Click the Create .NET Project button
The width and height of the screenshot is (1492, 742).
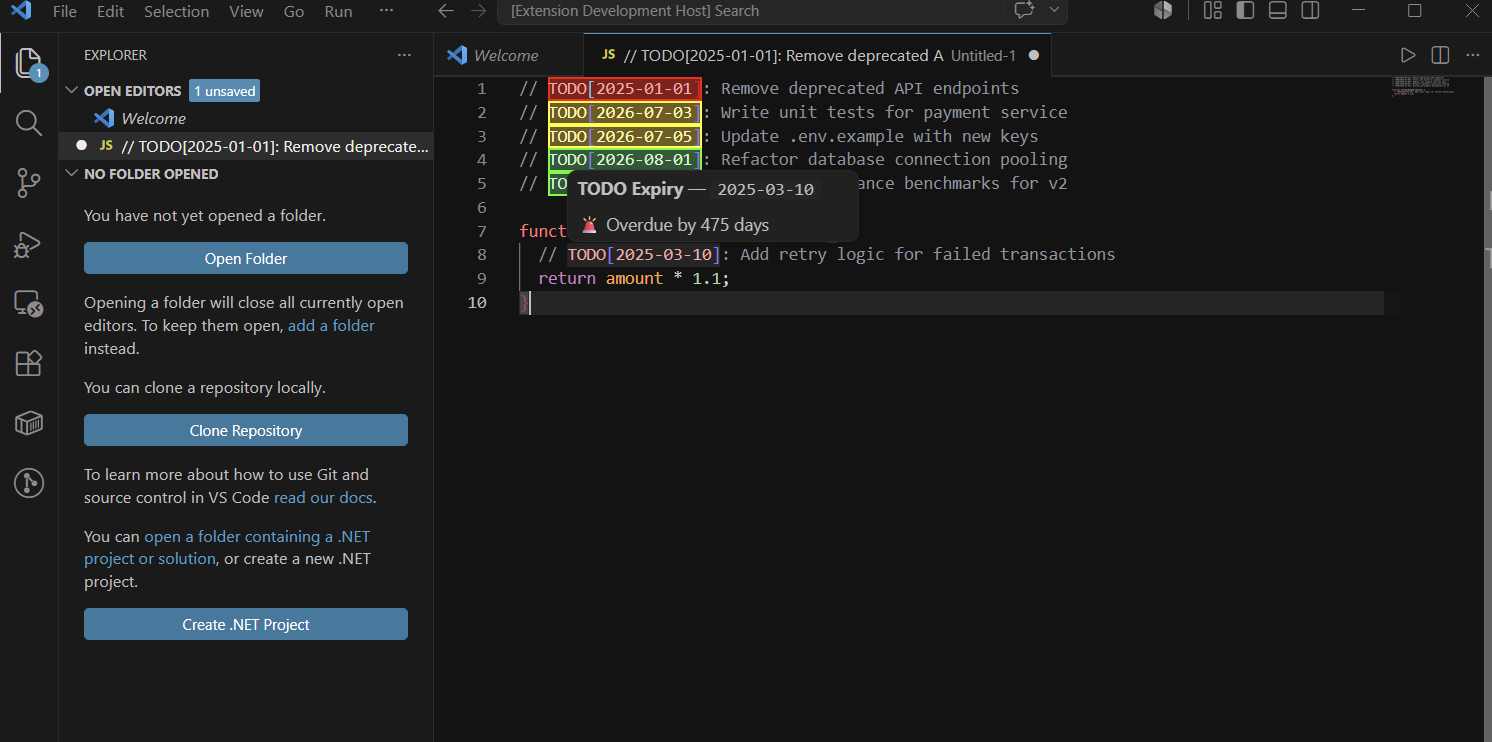coord(246,624)
